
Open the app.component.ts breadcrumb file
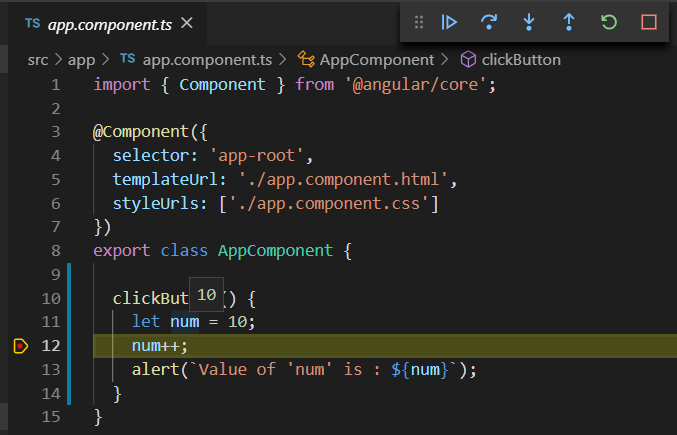point(204,60)
